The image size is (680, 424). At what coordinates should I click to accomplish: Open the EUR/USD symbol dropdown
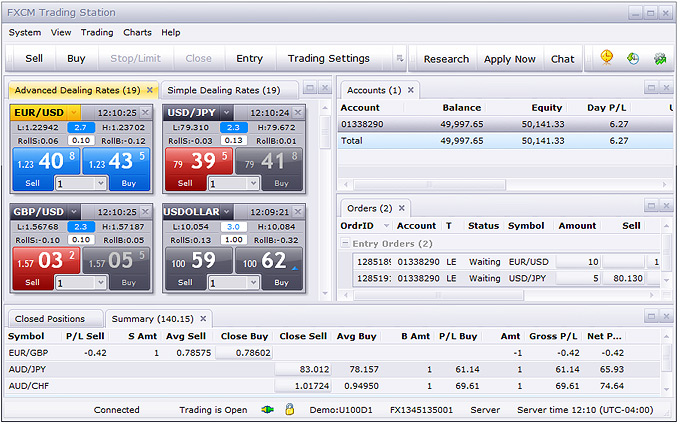pos(74,113)
